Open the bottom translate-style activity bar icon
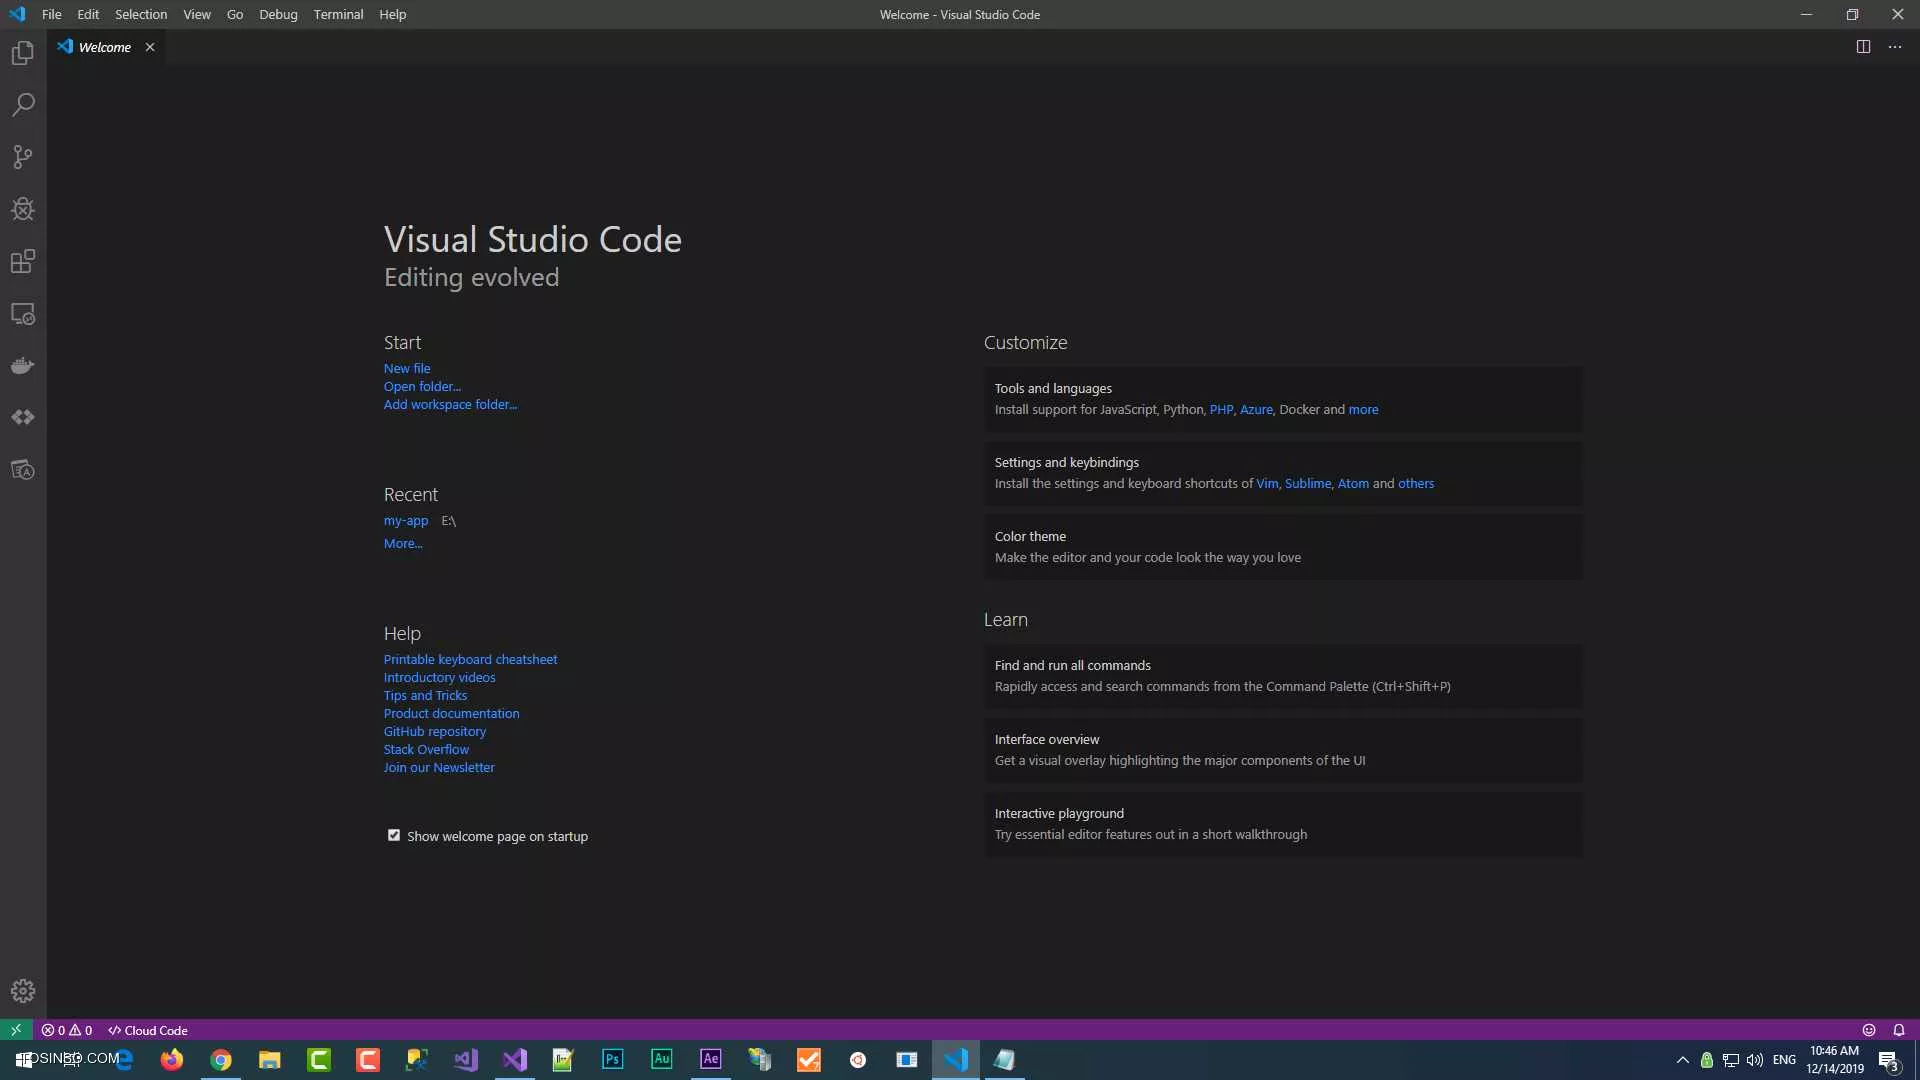This screenshot has width=1920, height=1080. [23, 470]
